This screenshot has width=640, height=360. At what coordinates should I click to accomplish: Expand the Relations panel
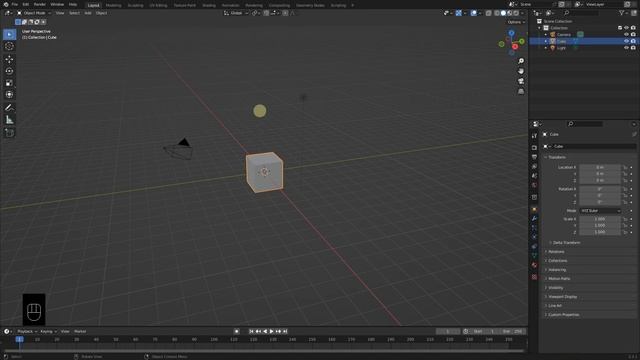(556, 251)
